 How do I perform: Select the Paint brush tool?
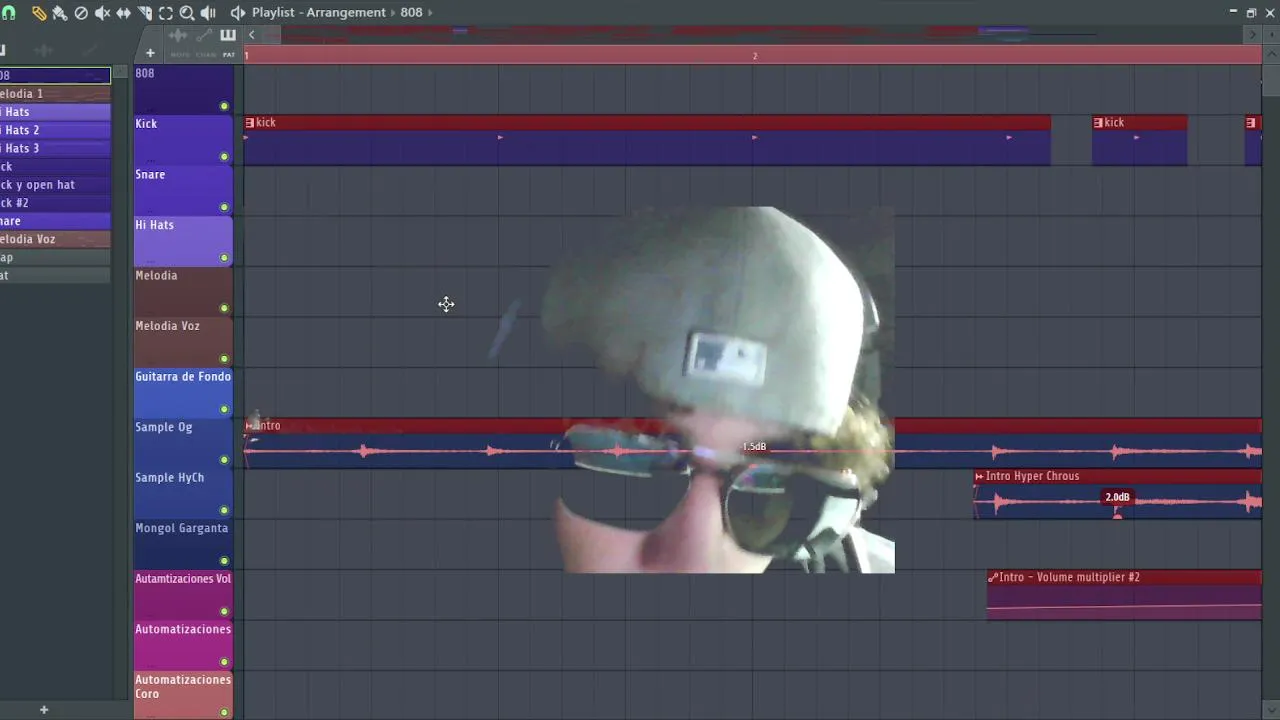pos(60,13)
